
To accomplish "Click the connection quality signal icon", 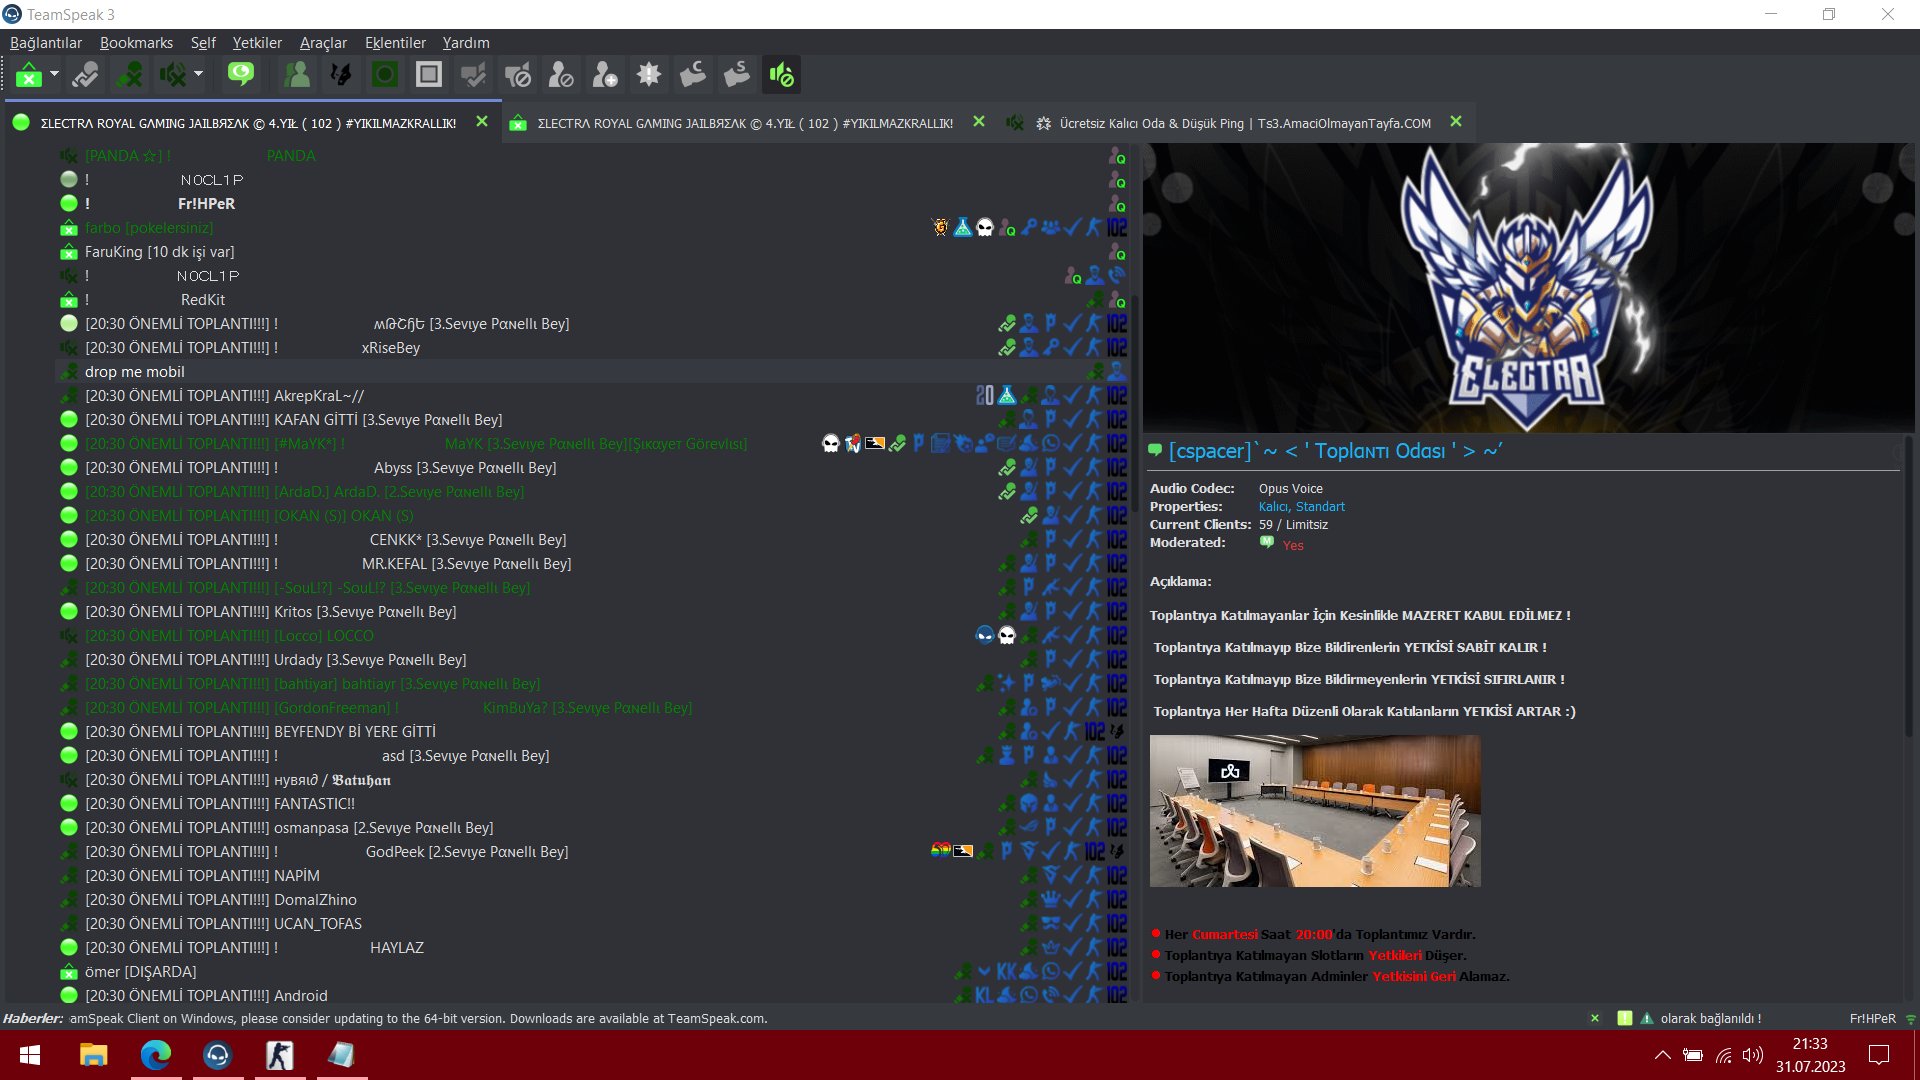I will point(1910,1019).
